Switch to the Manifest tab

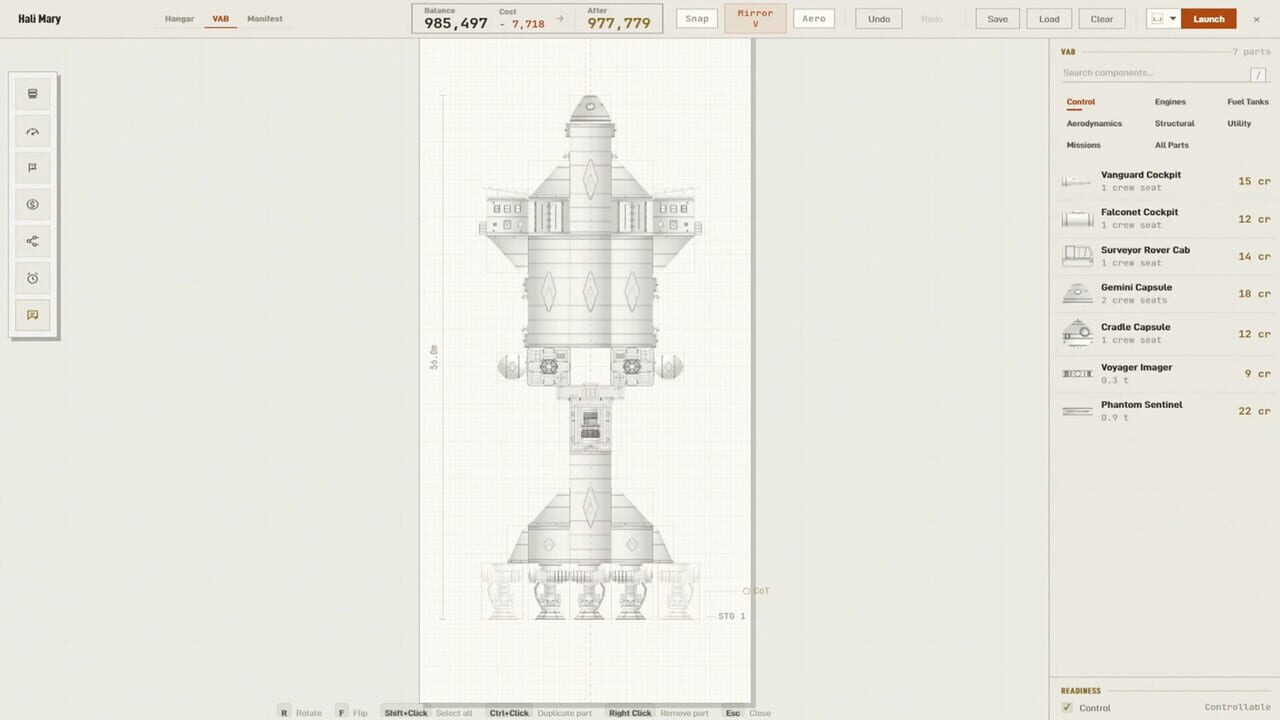click(x=265, y=19)
